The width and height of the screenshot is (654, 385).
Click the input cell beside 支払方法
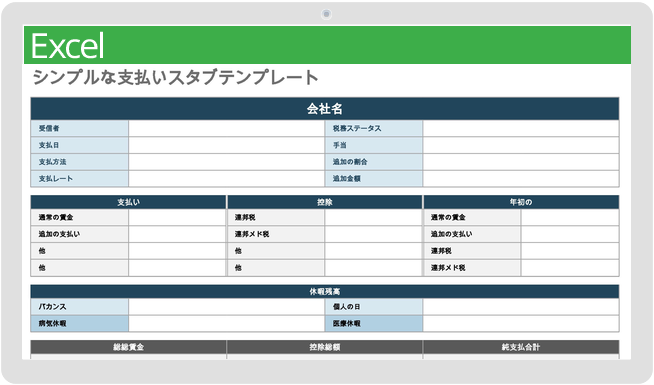pos(226,162)
